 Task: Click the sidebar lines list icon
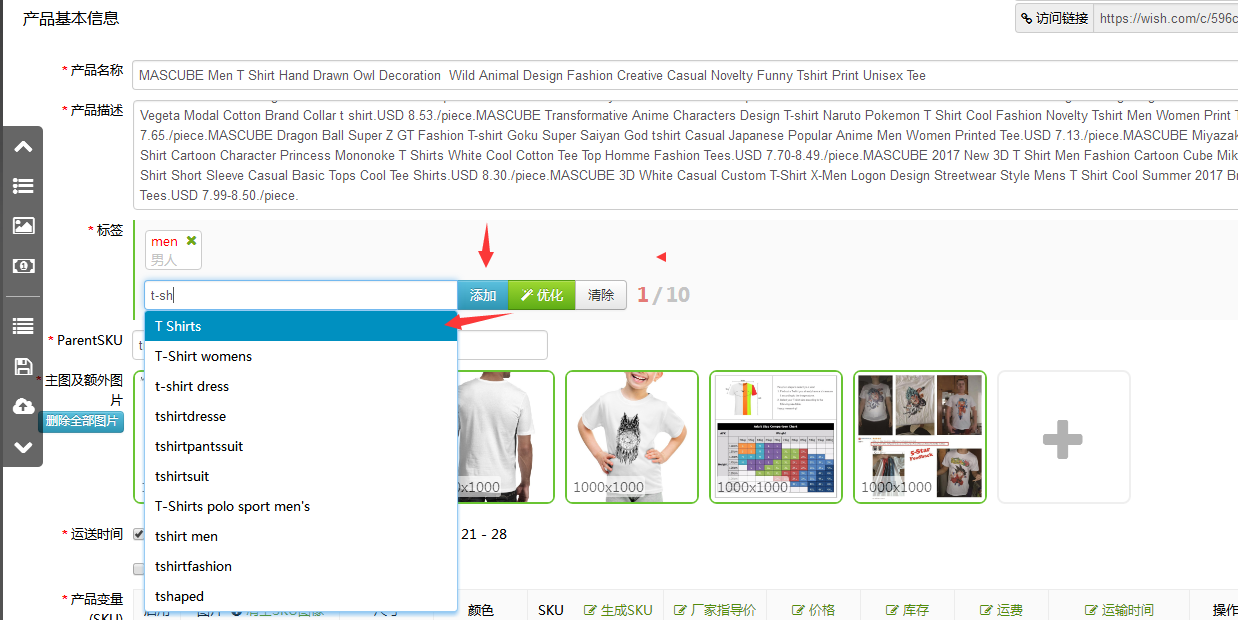pyautogui.click(x=23, y=326)
